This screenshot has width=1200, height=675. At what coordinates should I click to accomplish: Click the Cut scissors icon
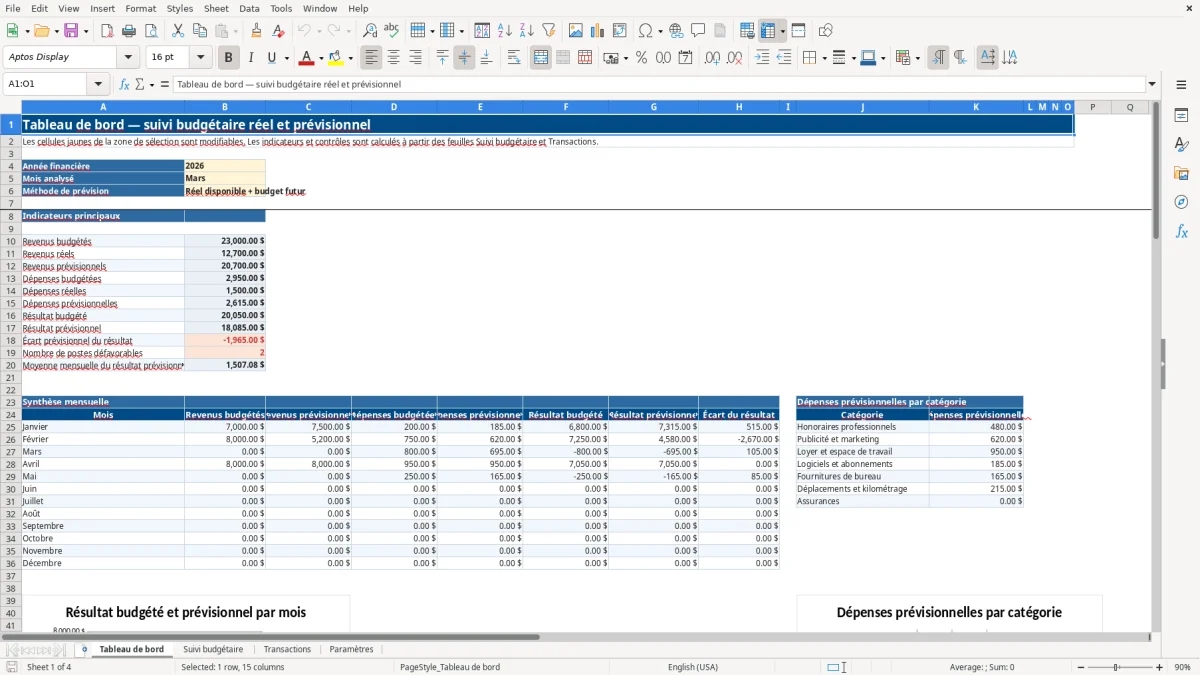(177, 31)
